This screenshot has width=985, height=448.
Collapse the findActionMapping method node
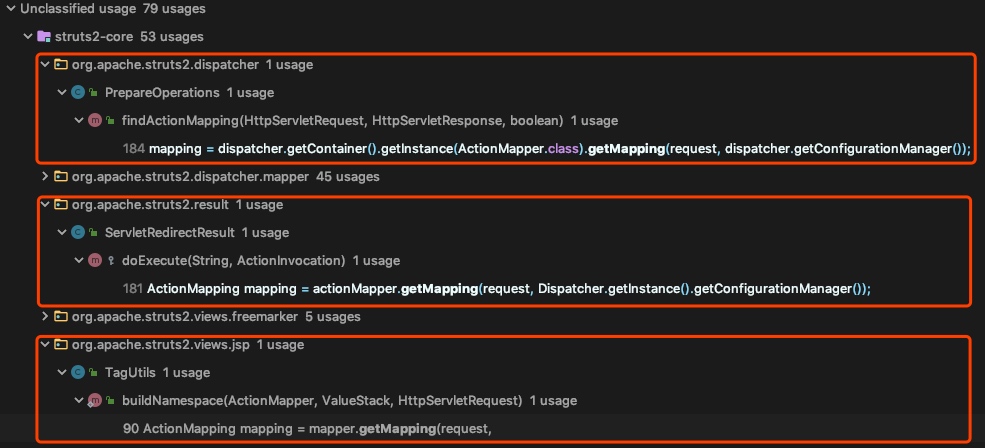[79, 120]
